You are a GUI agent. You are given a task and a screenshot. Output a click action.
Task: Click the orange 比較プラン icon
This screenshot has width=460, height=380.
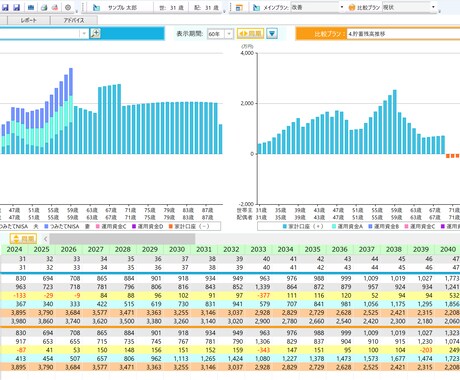[351, 7]
